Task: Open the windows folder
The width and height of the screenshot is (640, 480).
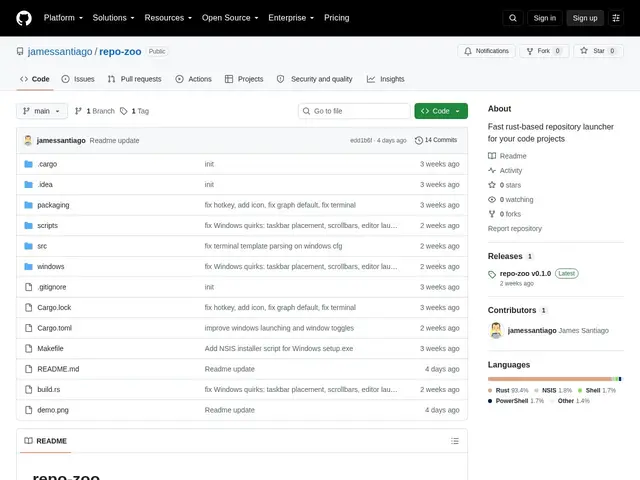Action: point(51,267)
